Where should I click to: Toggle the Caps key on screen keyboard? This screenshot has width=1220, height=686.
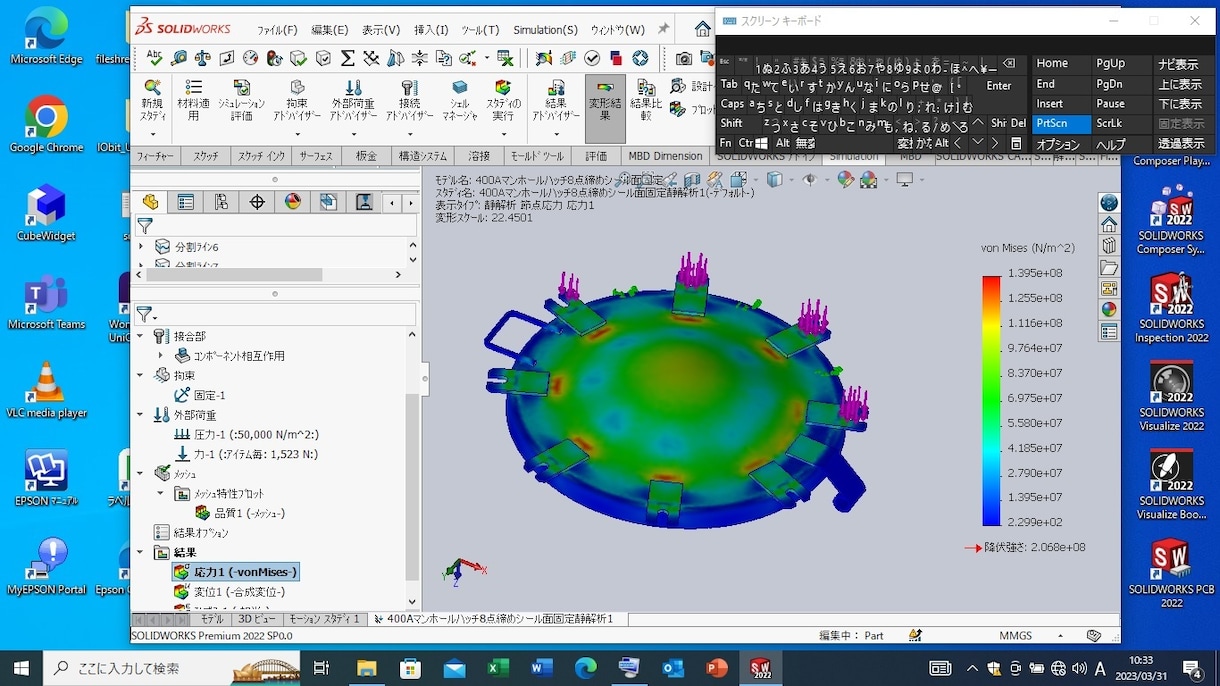point(732,104)
